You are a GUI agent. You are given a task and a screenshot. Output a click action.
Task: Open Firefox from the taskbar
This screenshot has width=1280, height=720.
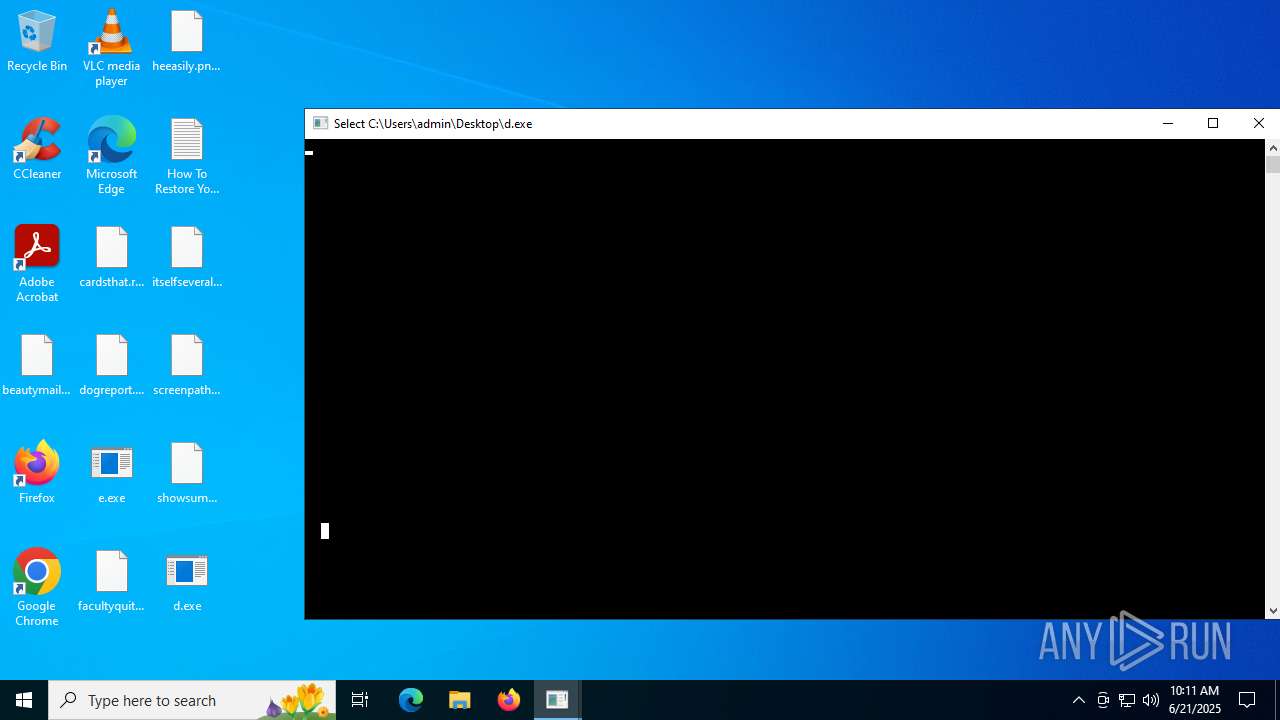point(509,700)
